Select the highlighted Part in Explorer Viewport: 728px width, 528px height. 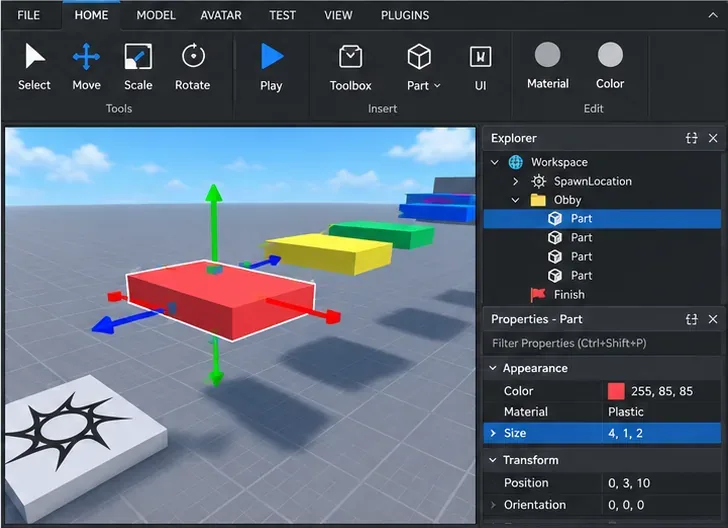(602, 219)
